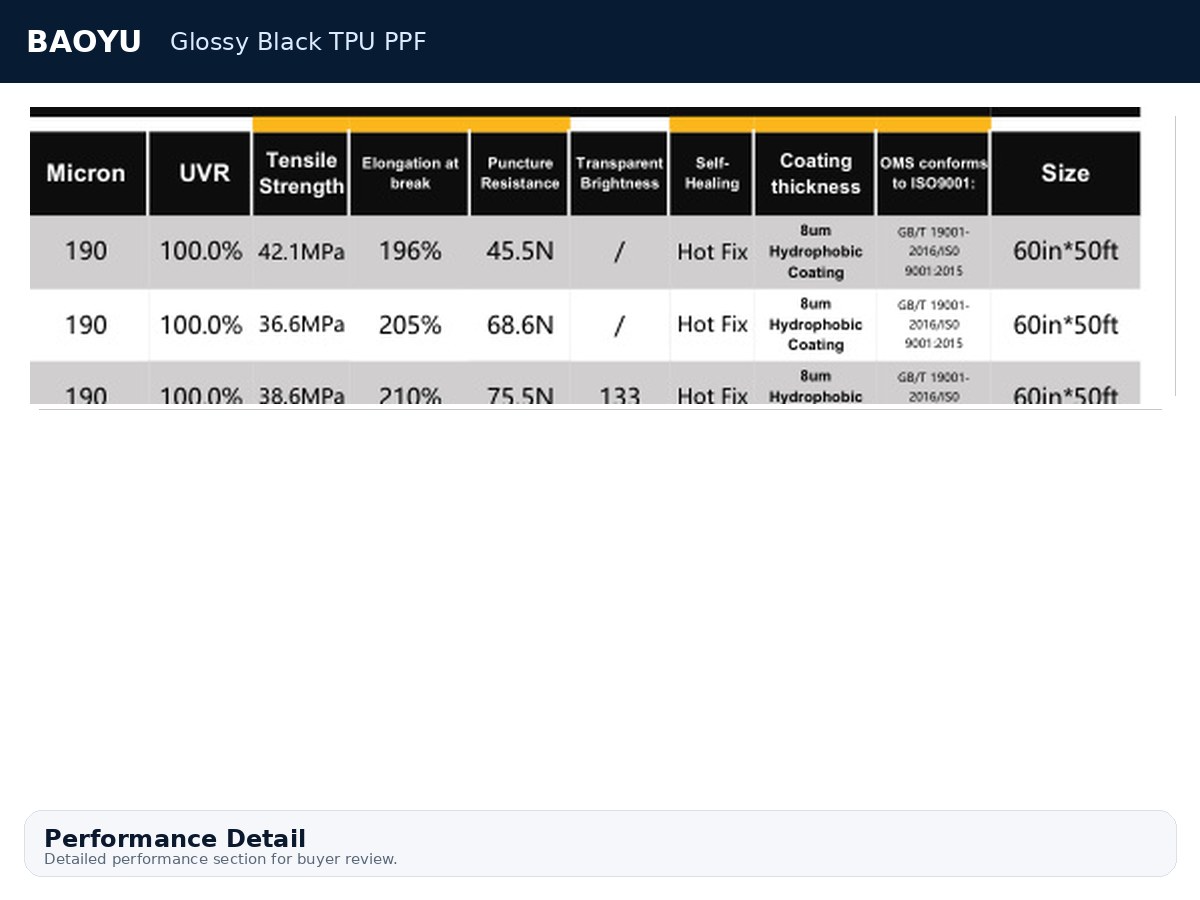Select the Self-Healing column header
1200x900 pixels.
[711, 173]
